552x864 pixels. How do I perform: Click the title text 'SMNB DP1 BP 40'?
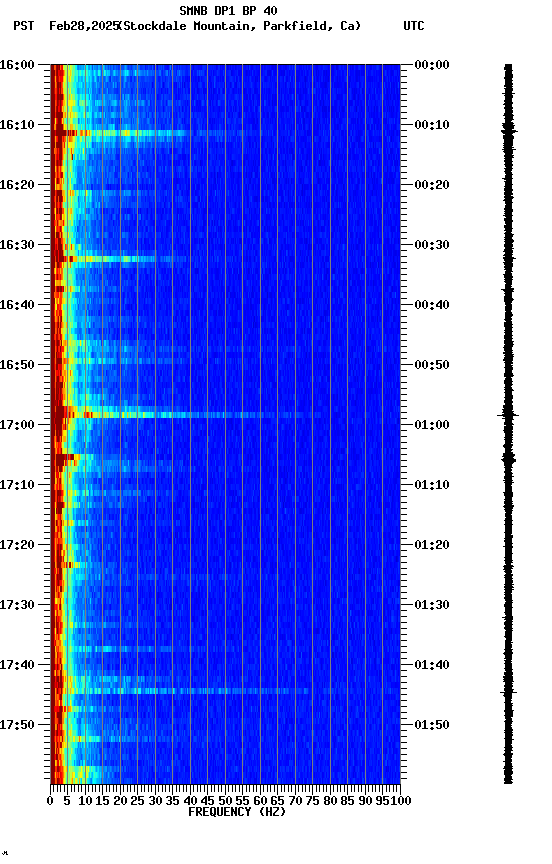point(228,11)
